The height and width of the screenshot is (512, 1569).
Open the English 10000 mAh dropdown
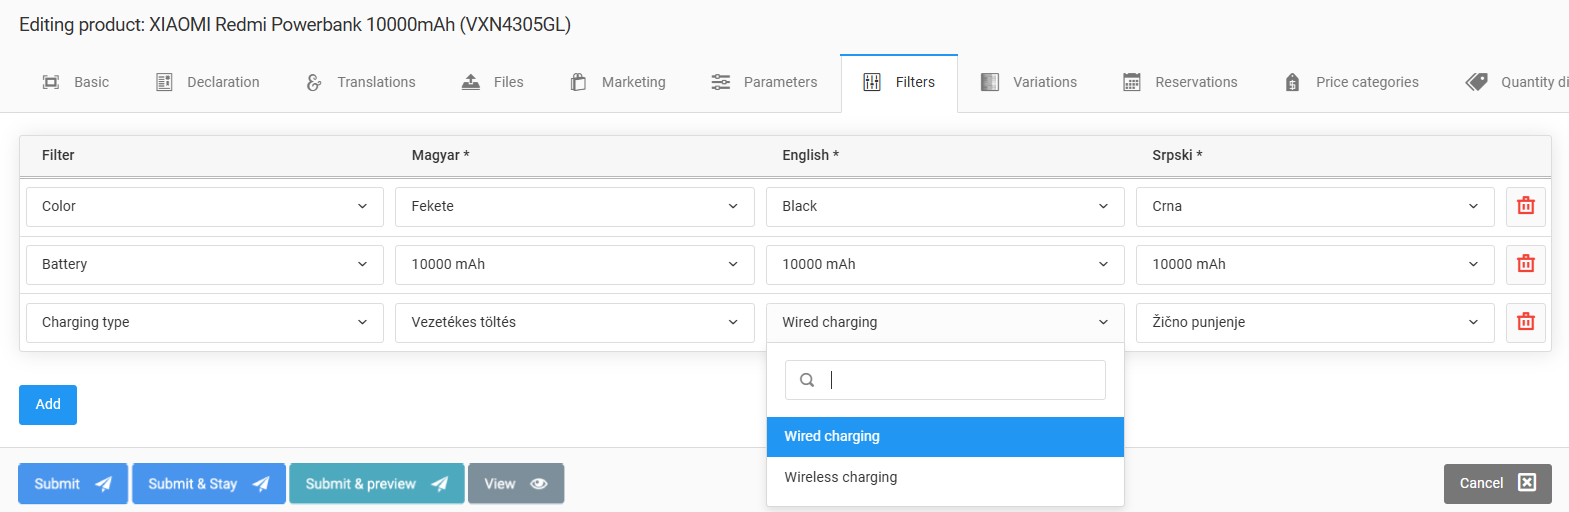click(944, 264)
